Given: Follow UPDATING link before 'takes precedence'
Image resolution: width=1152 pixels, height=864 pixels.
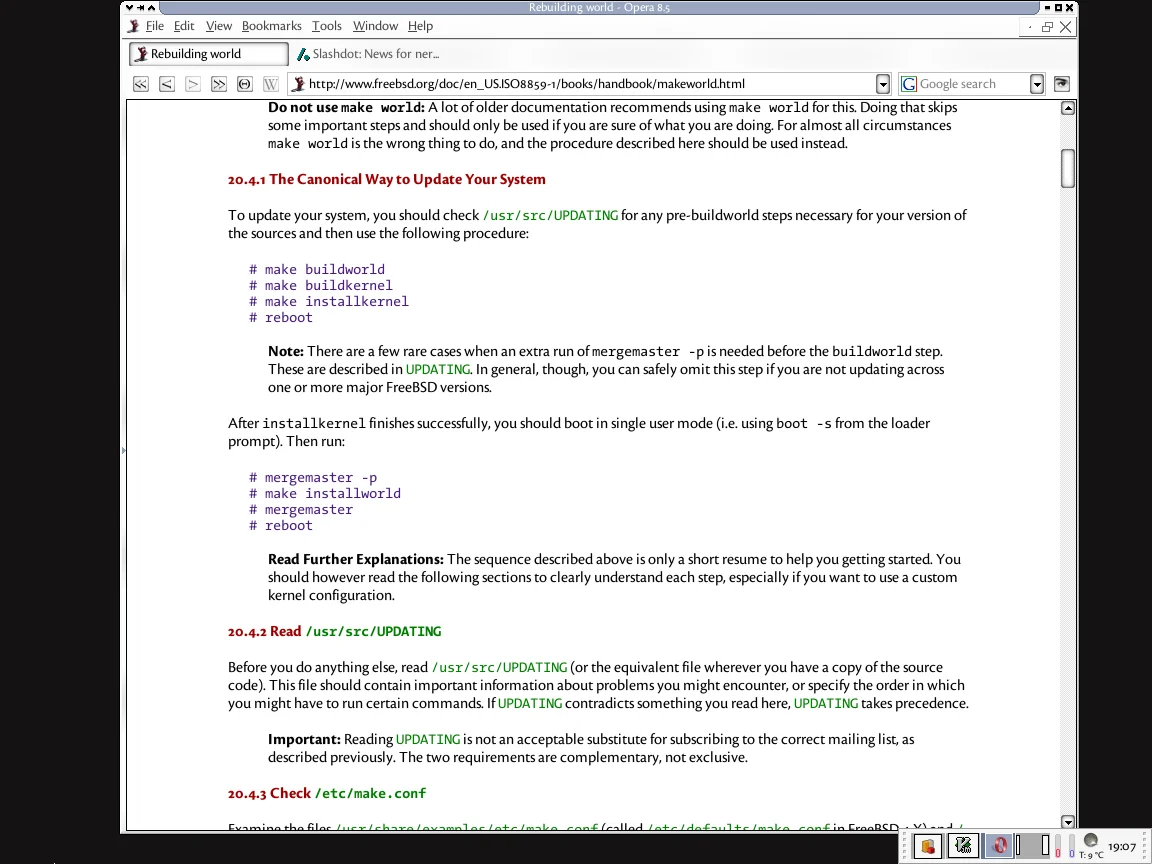Looking at the screenshot, I should [x=826, y=703].
